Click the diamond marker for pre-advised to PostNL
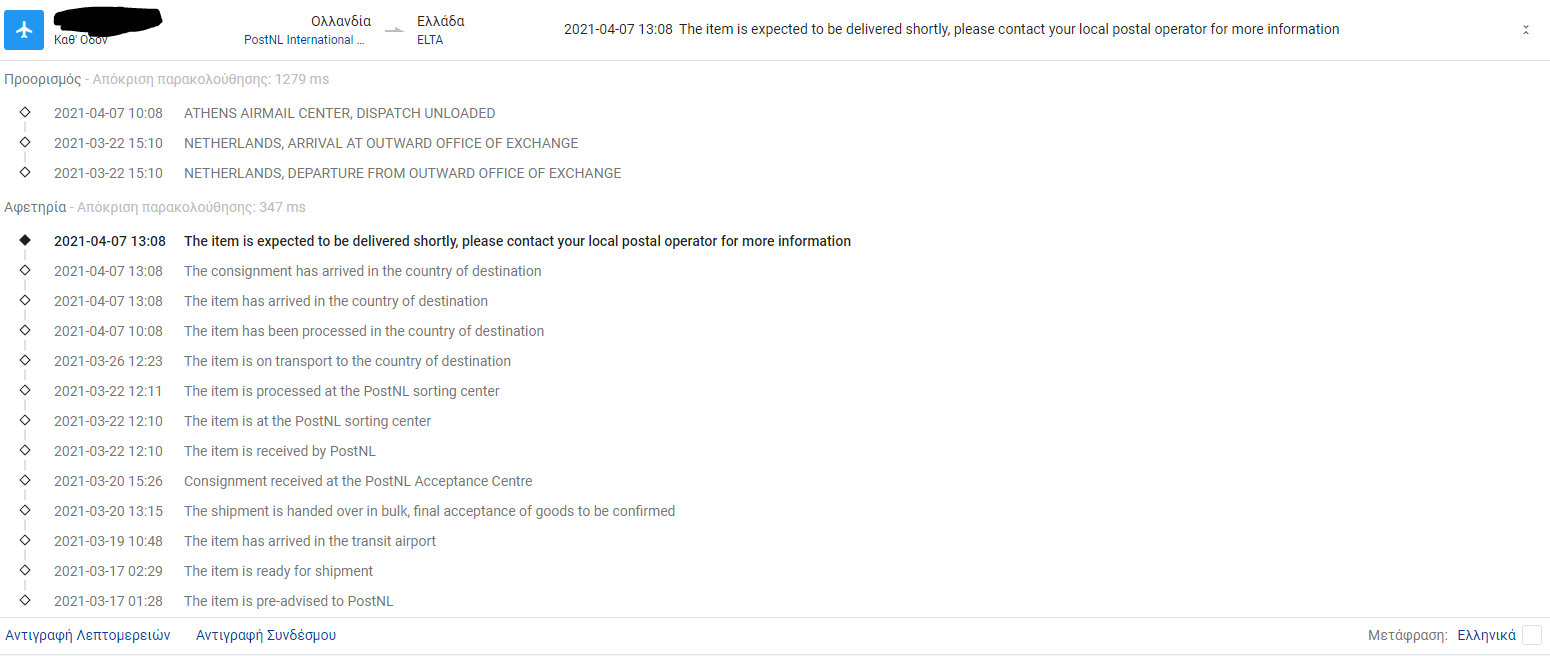Viewport: 1550px width, 656px height. [x=25, y=601]
